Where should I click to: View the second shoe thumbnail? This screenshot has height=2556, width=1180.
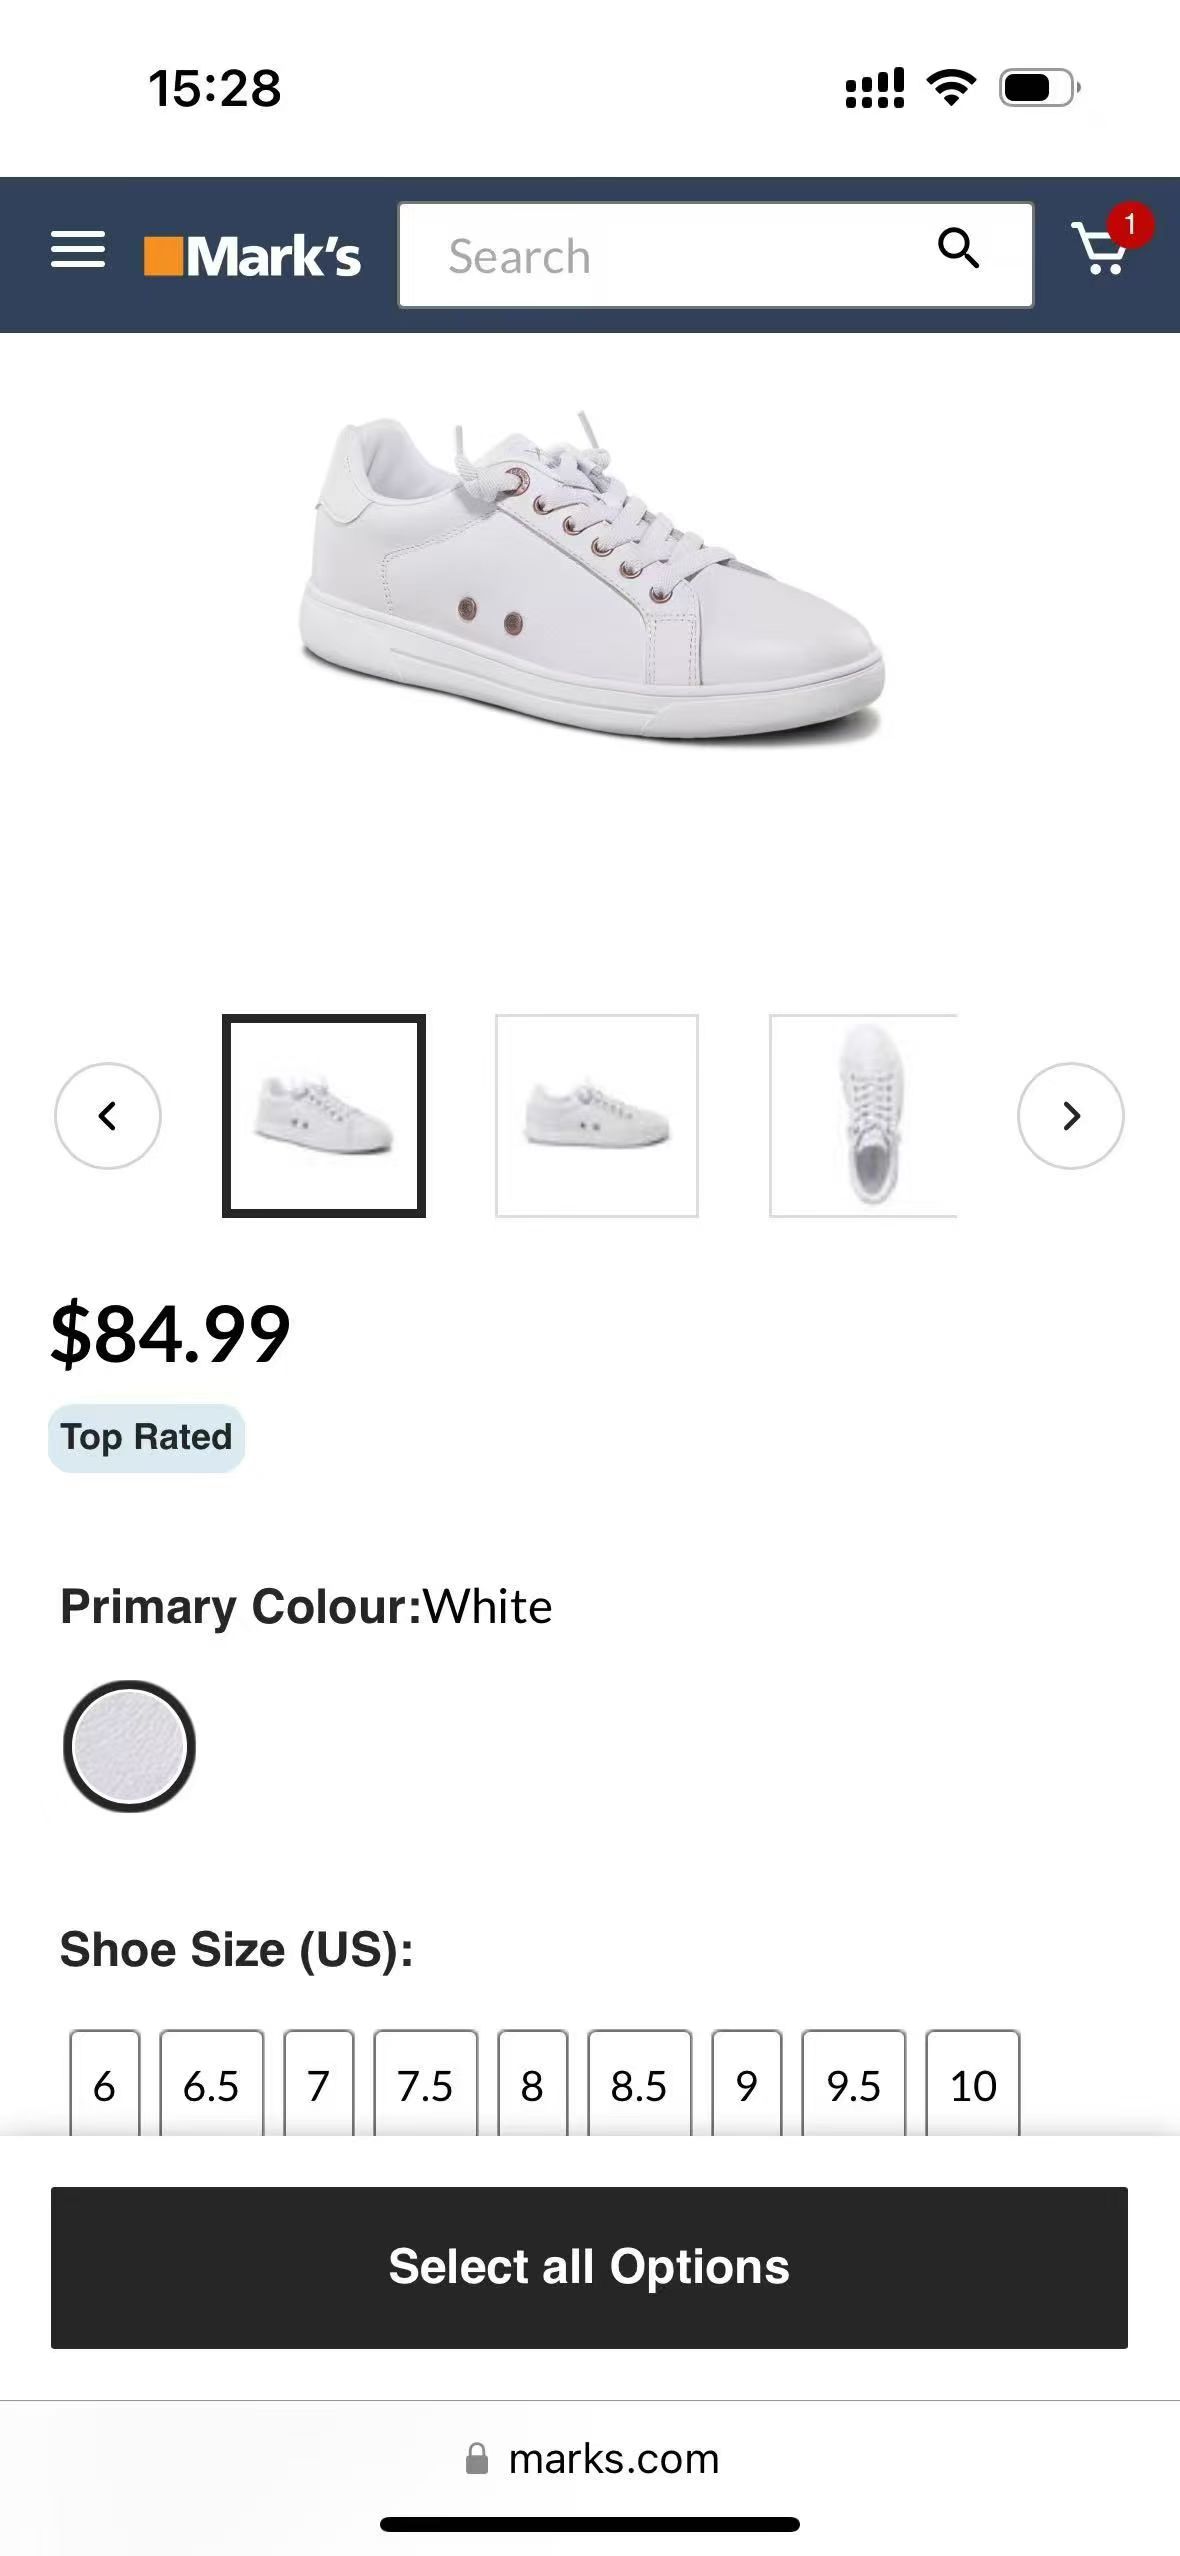tap(597, 1116)
